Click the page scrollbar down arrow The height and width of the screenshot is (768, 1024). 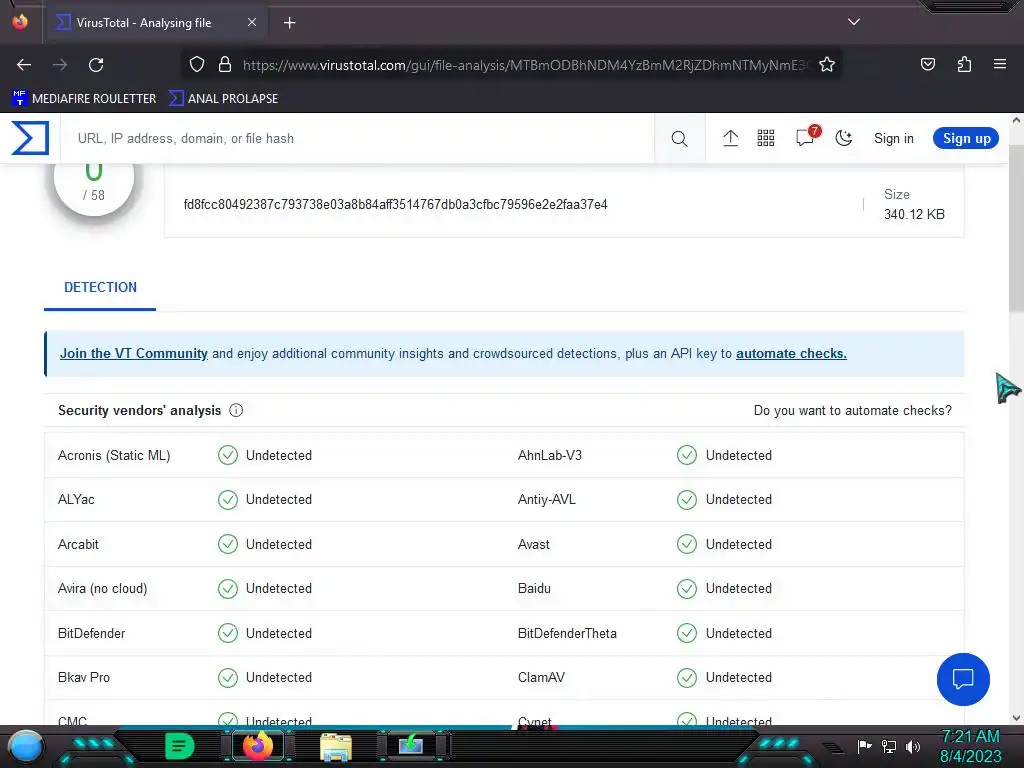point(1016,718)
